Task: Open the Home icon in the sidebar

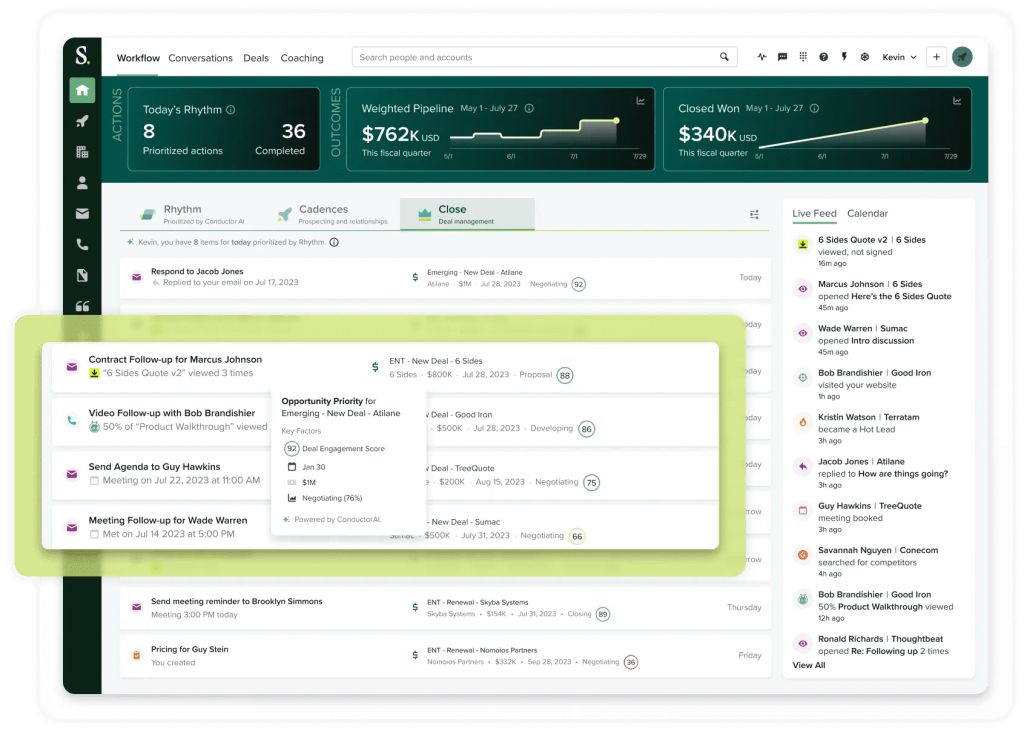Action: [x=82, y=90]
